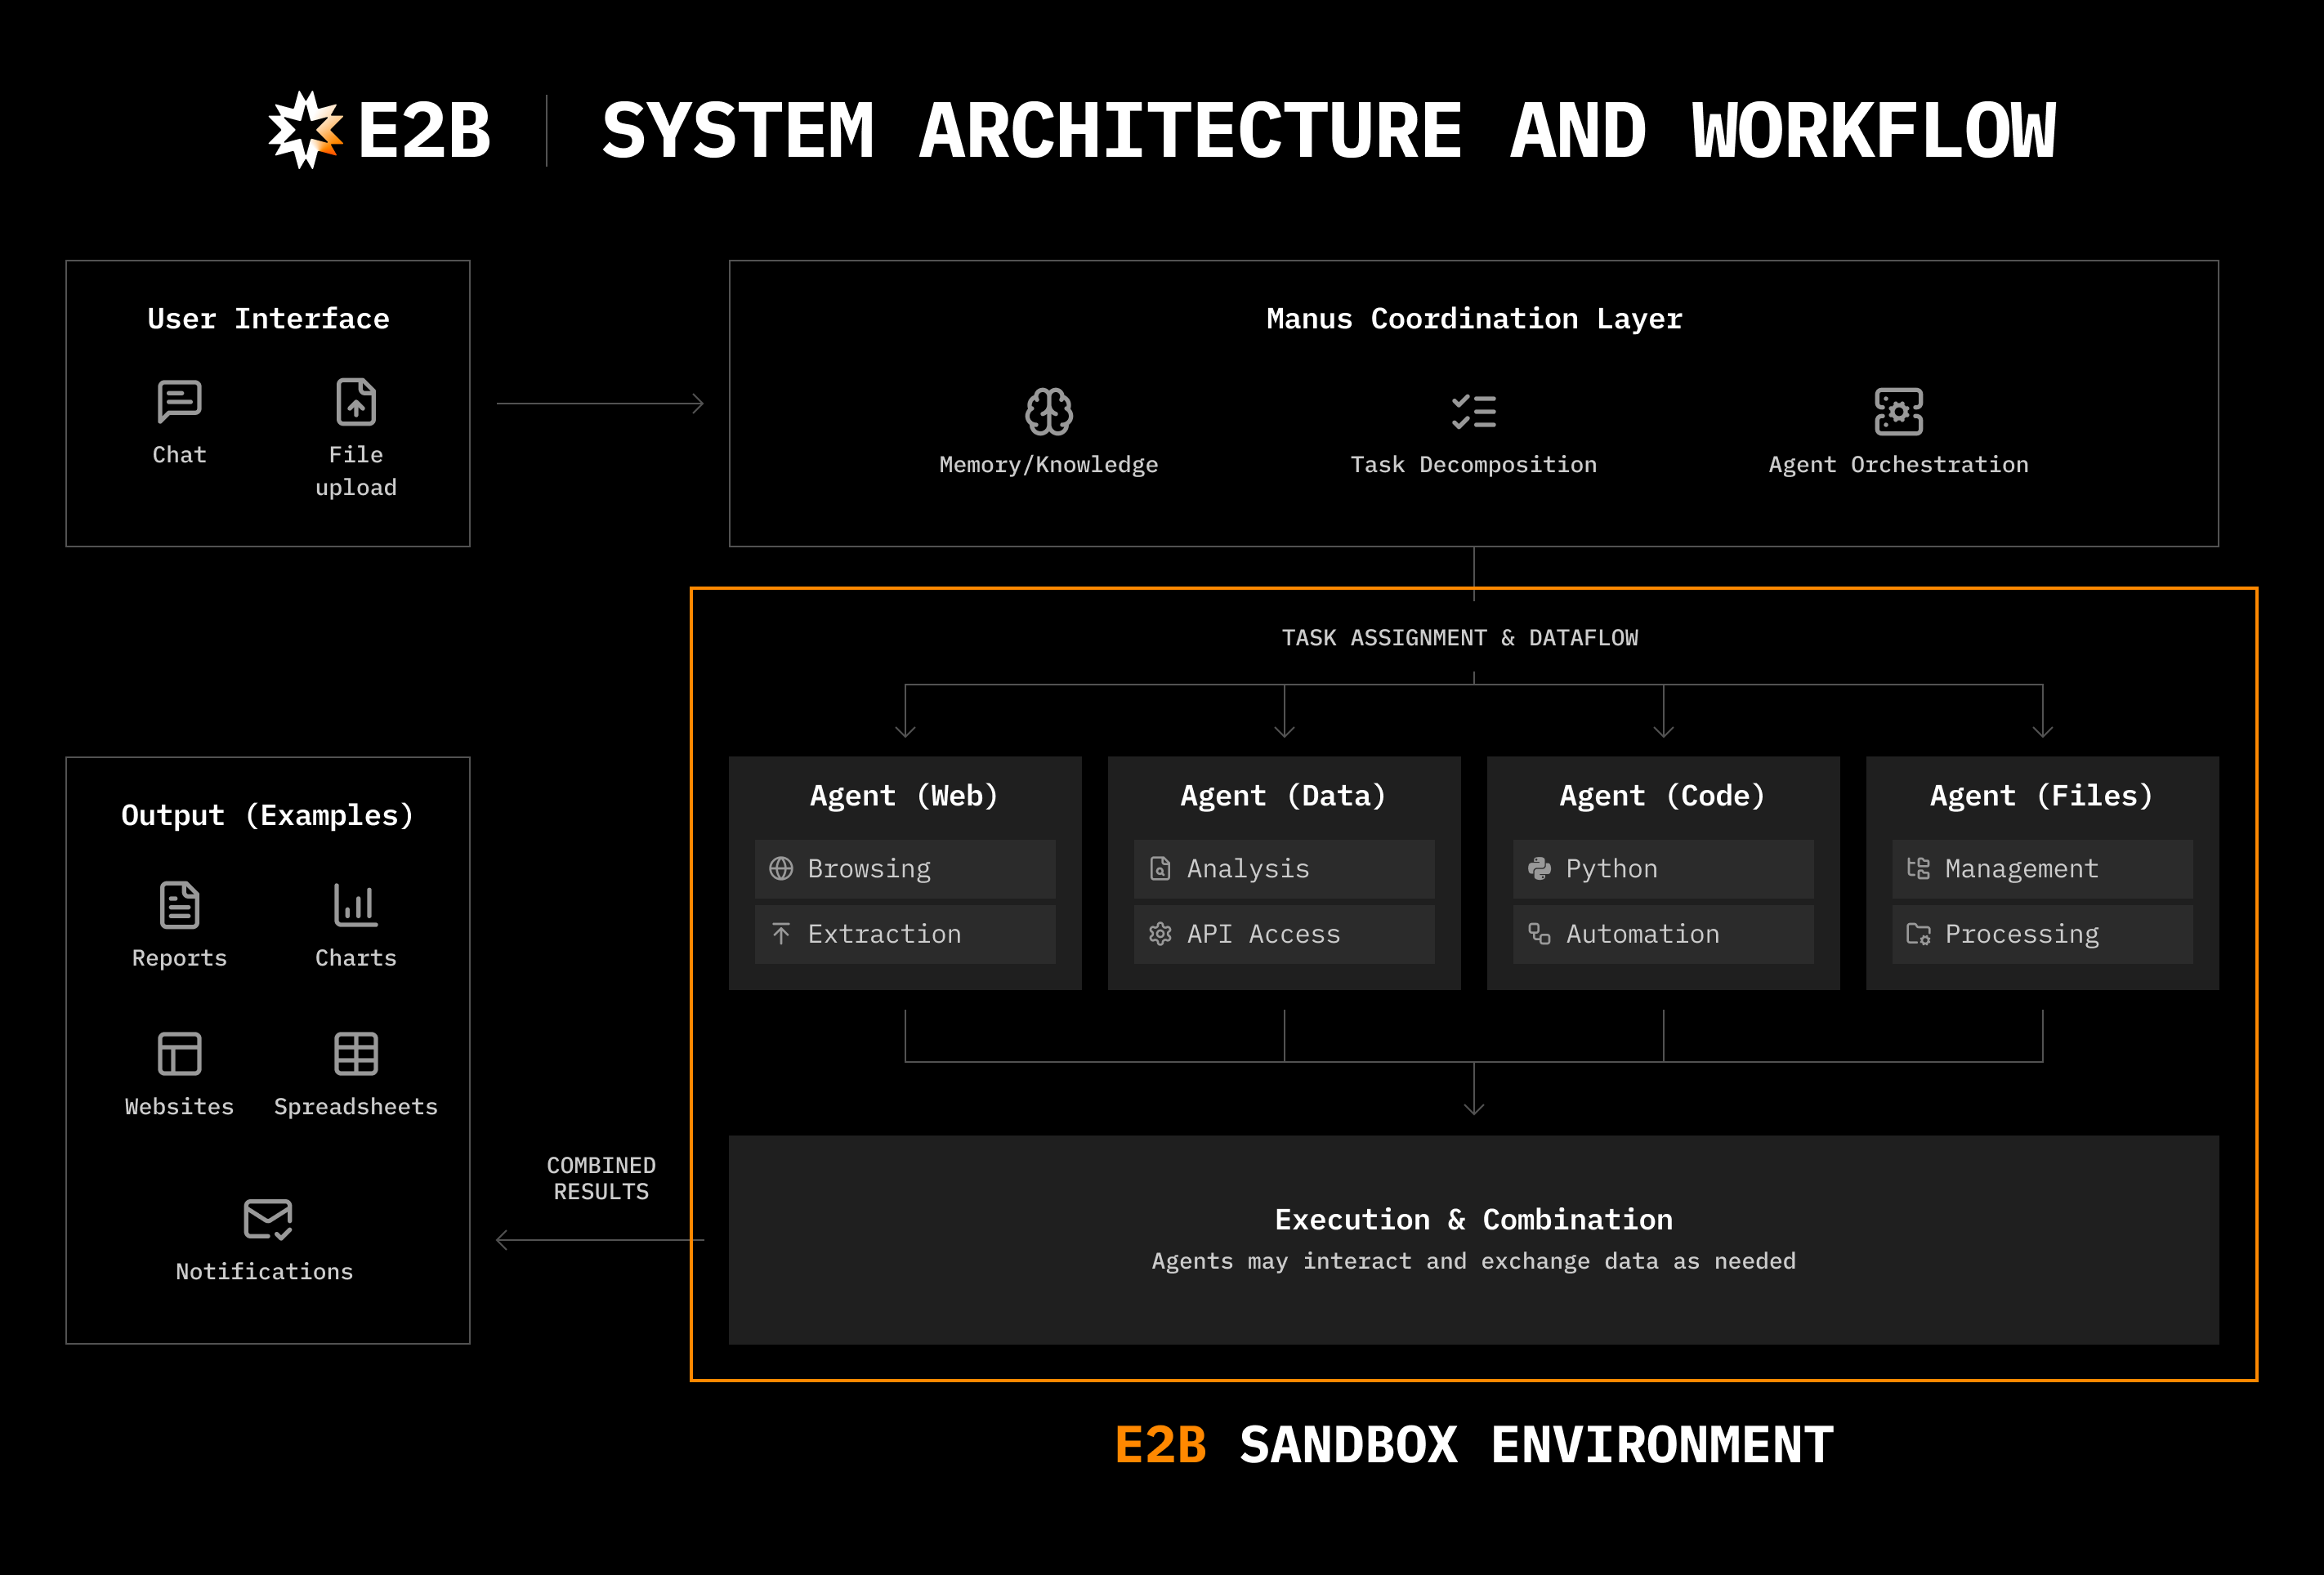Select the Notifications envelope icon

266,1218
